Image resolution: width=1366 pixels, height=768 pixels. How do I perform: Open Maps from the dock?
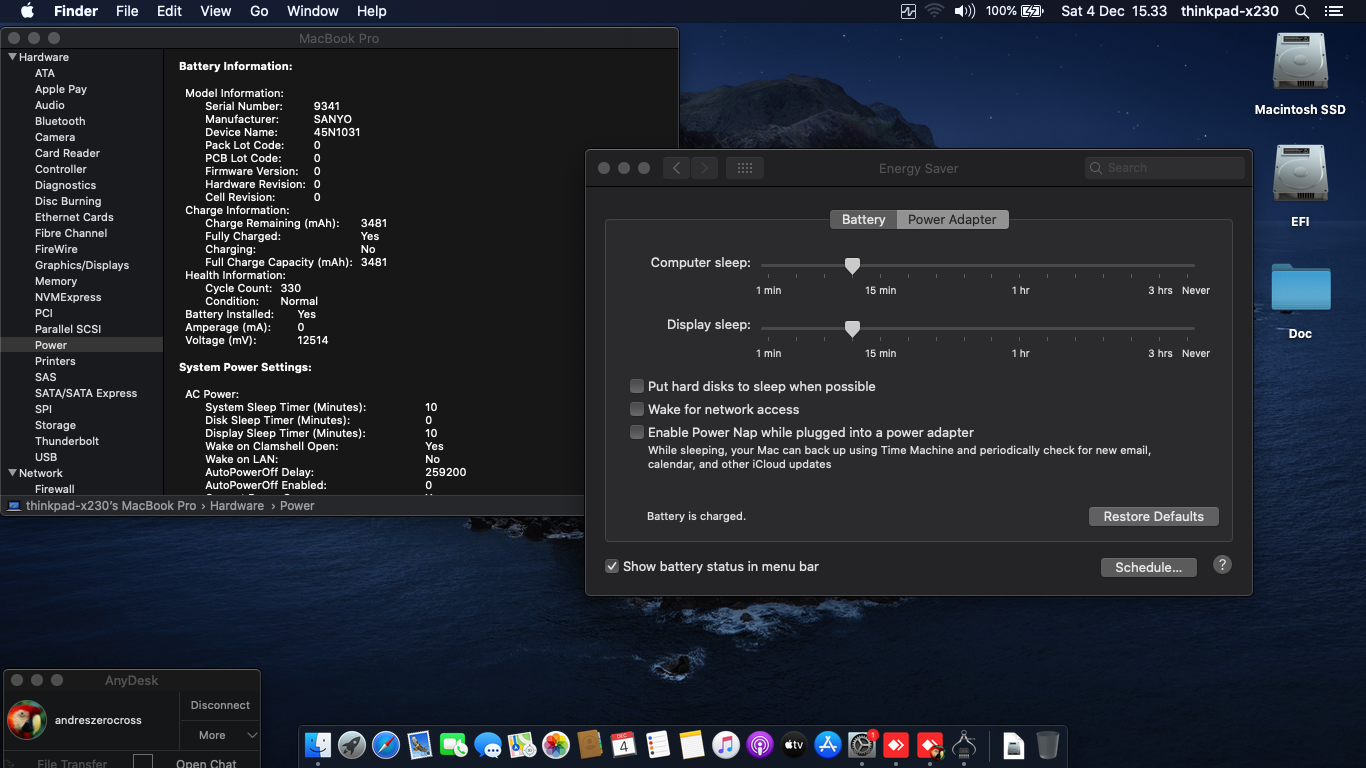pyautogui.click(x=522, y=744)
